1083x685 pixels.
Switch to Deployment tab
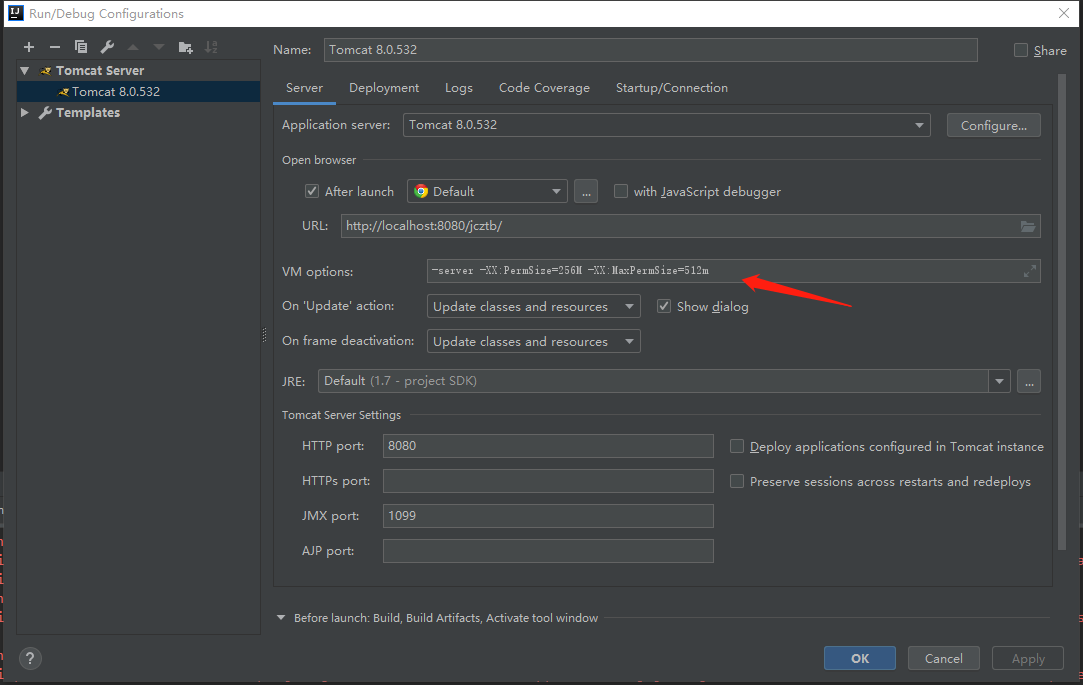[384, 88]
